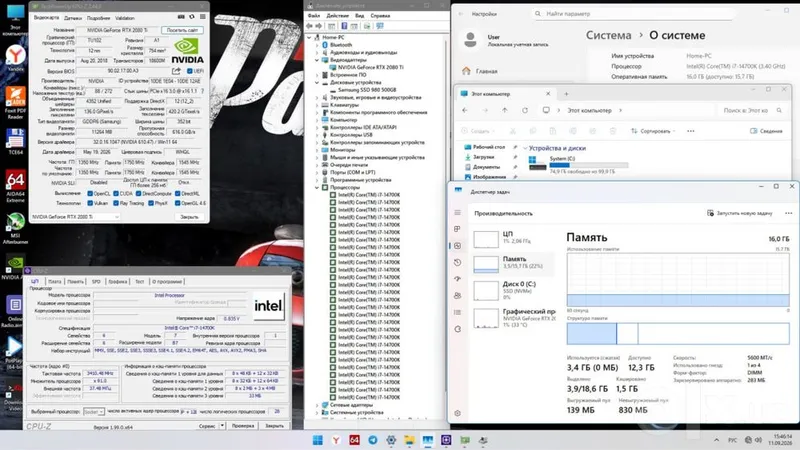Expand the Bluetooth node in Device Manager
800x450 pixels.
tap(317, 45)
